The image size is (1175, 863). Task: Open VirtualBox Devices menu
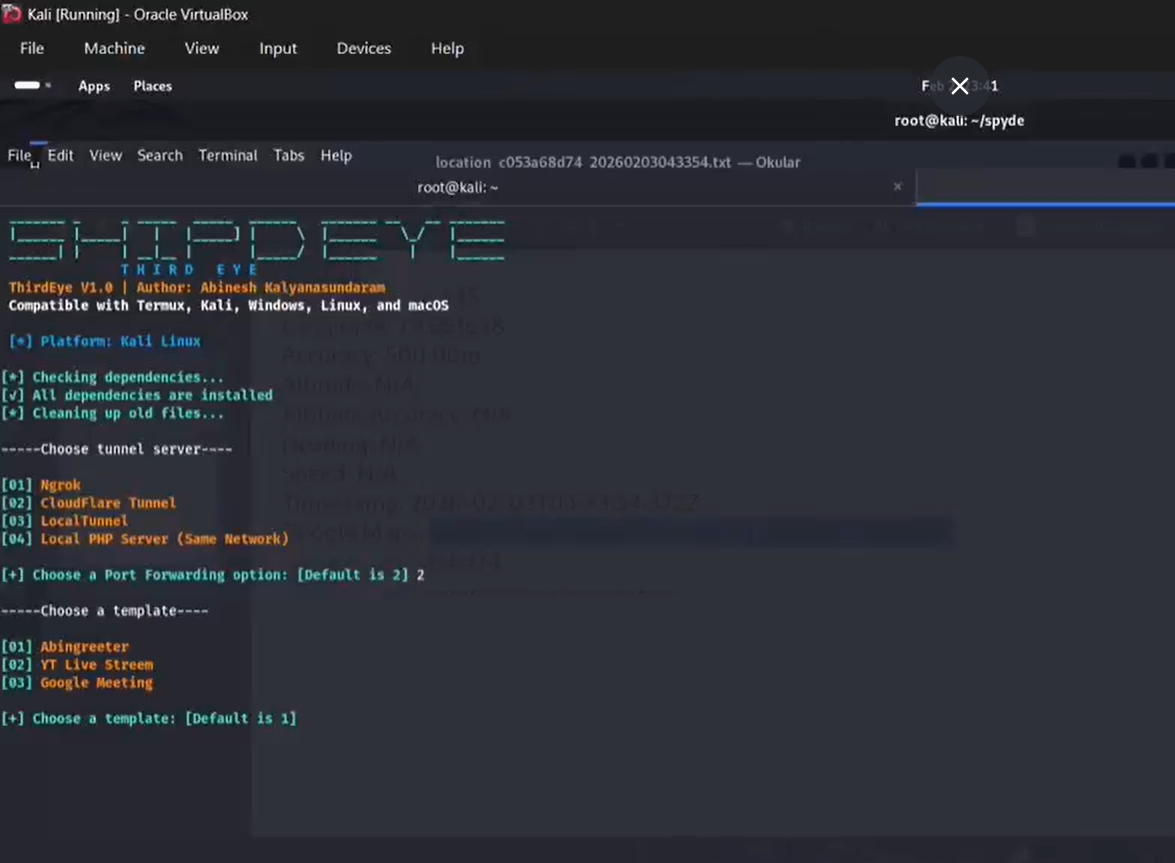[x=363, y=48]
